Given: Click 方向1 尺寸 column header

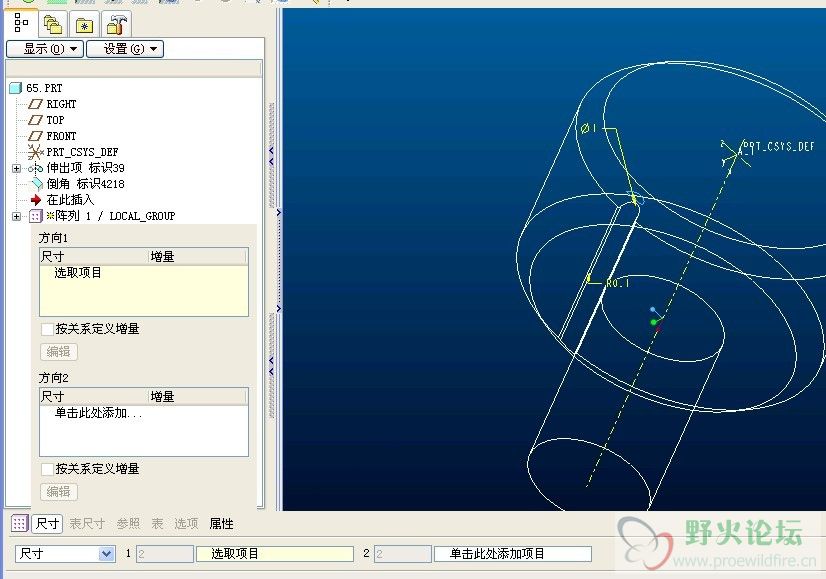Looking at the screenshot, I should (x=94, y=257).
